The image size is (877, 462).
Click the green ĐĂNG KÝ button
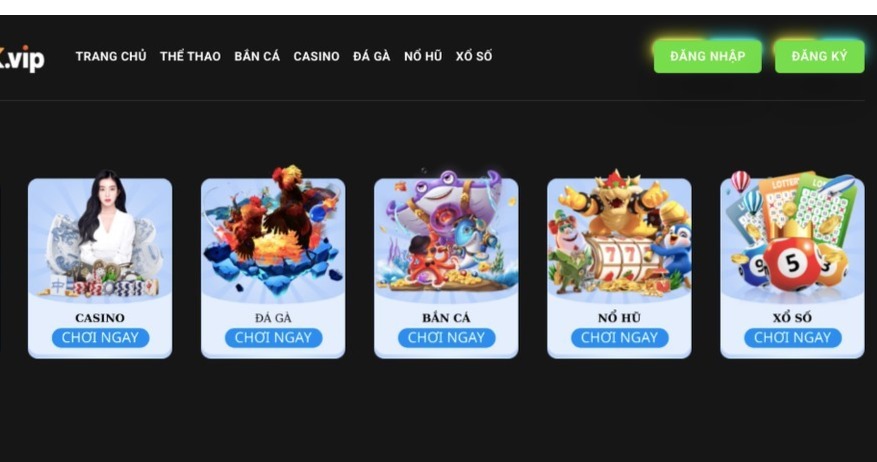tap(819, 56)
